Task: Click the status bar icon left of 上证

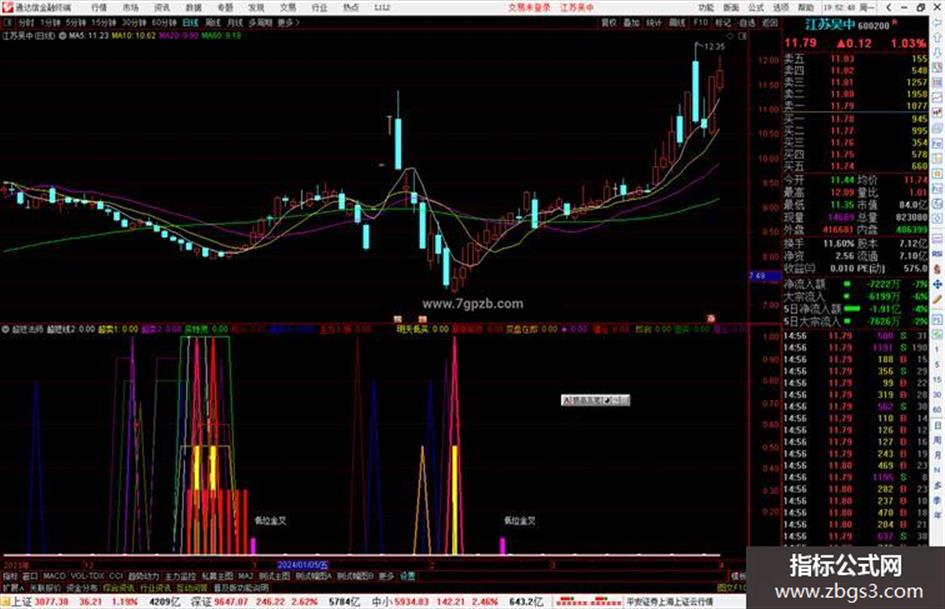Action: click(x=5, y=602)
